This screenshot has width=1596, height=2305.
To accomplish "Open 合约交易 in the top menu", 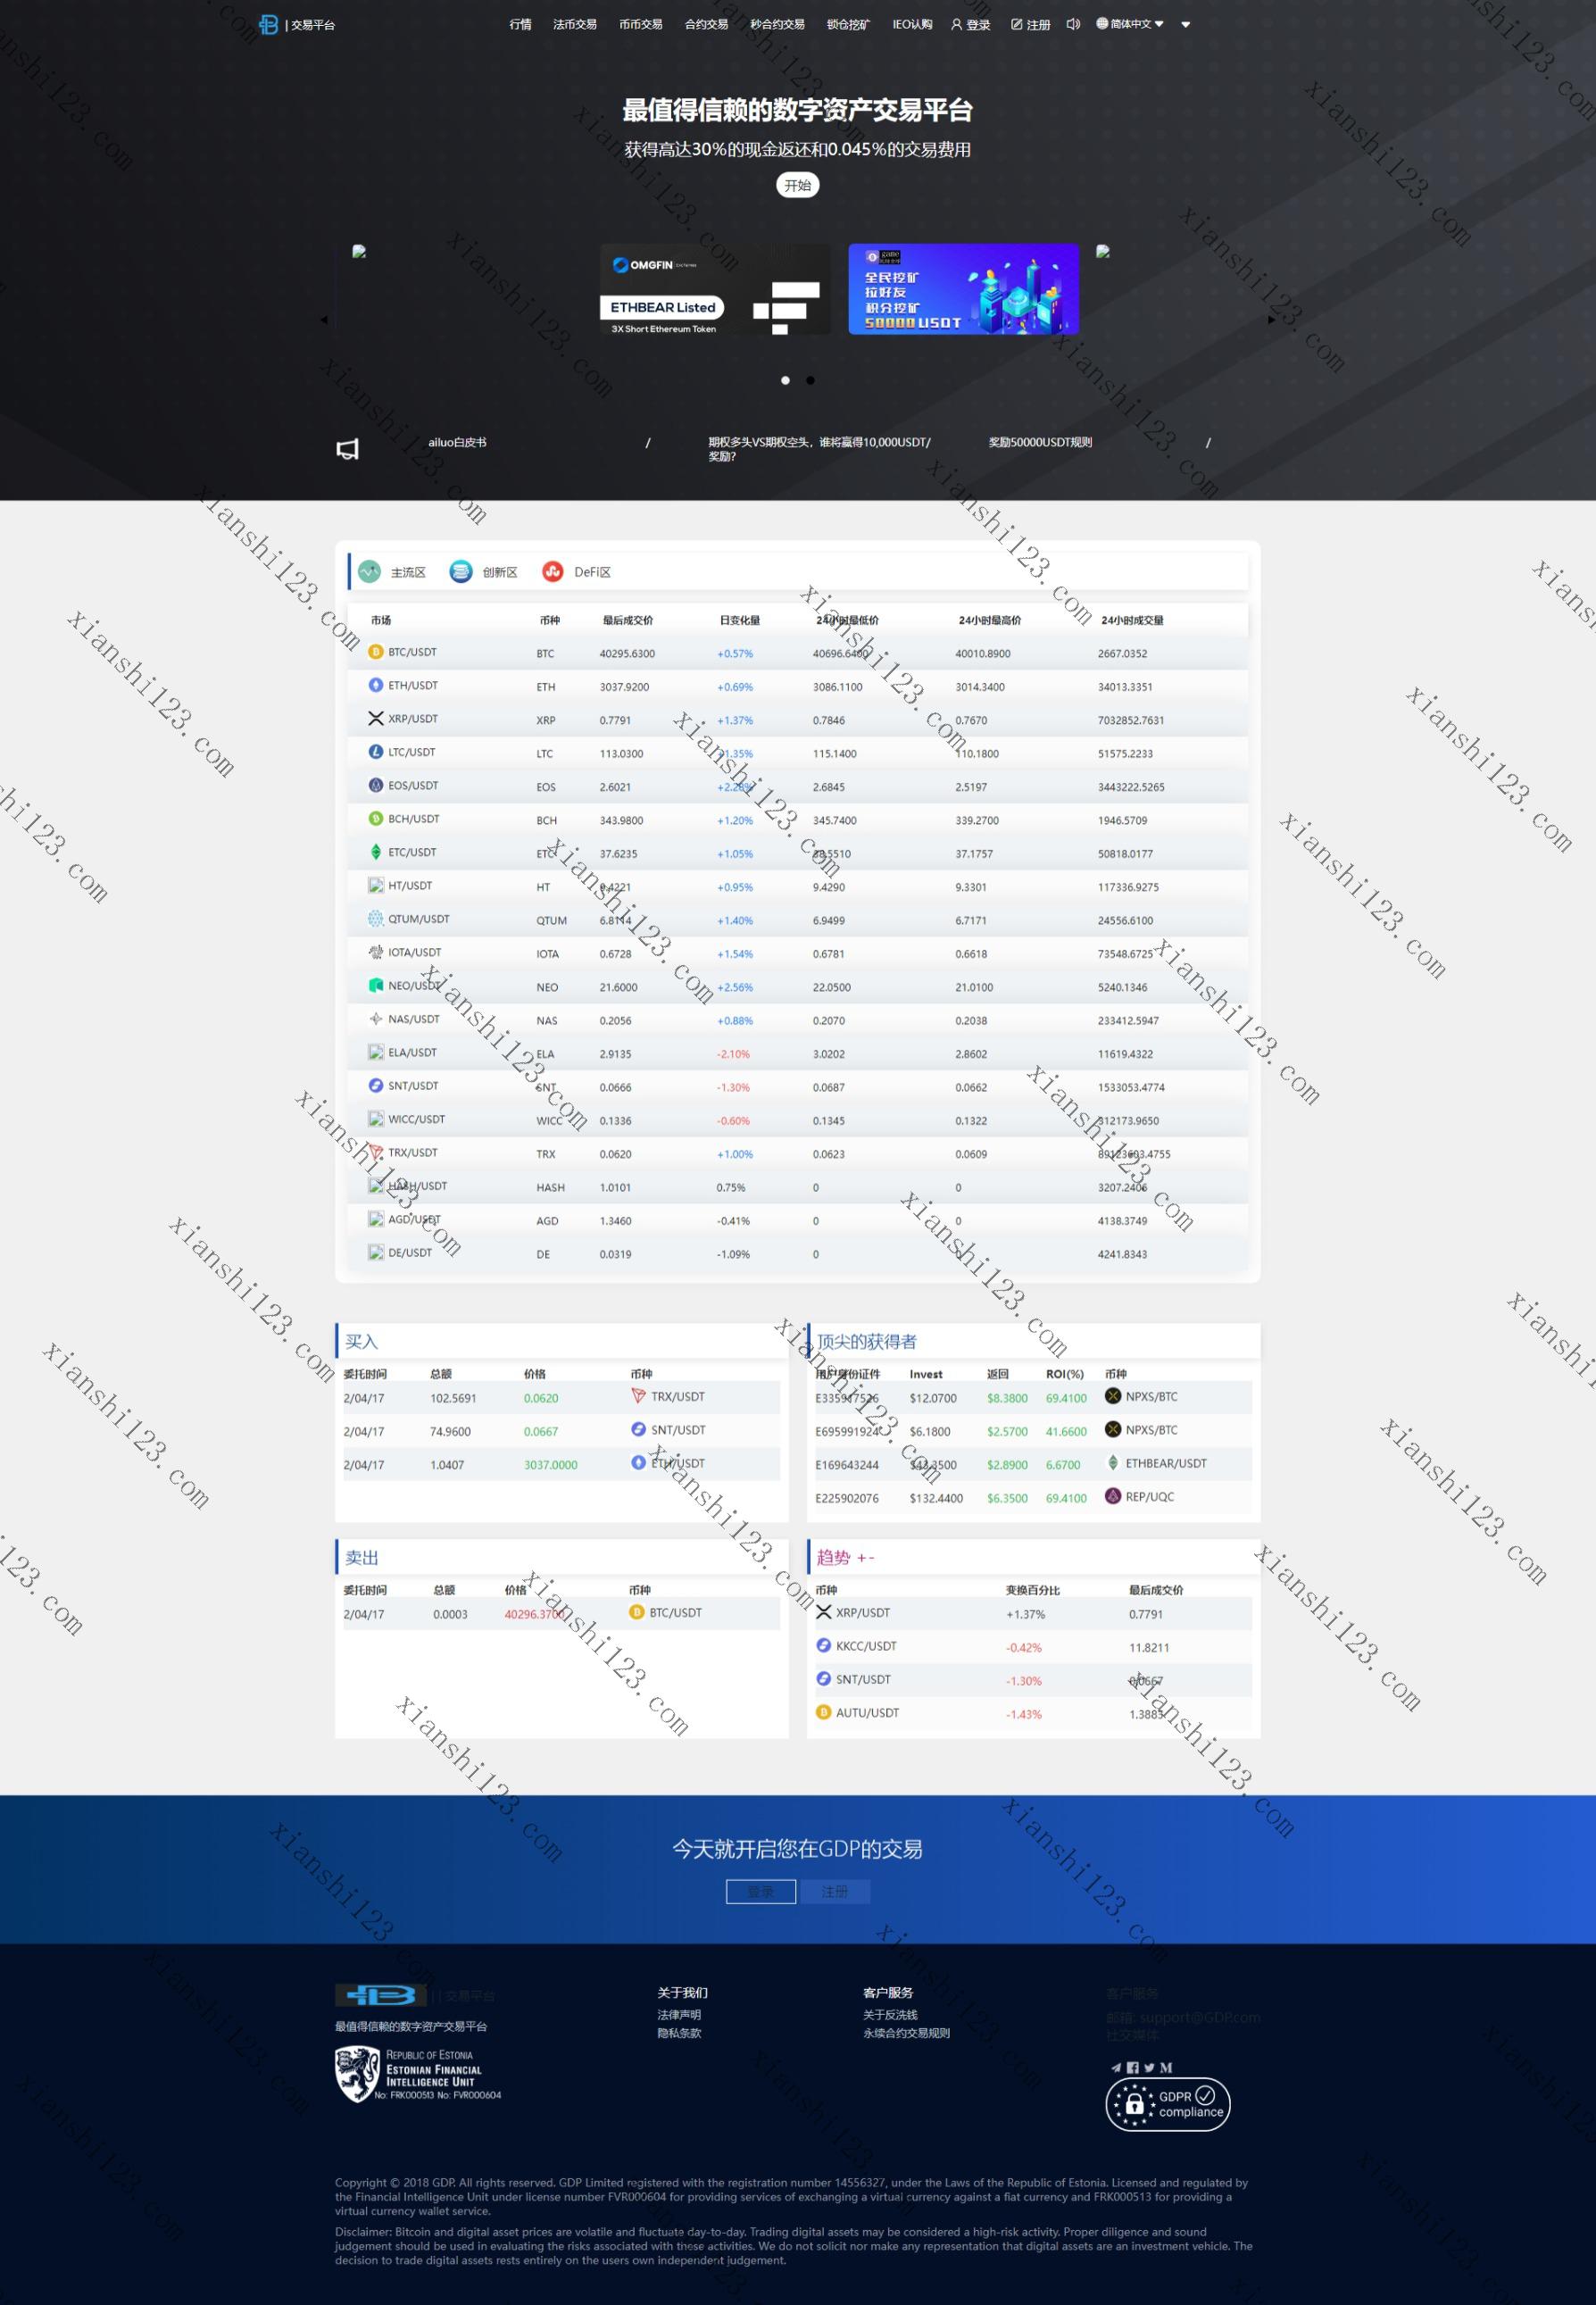I will point(706,24).
